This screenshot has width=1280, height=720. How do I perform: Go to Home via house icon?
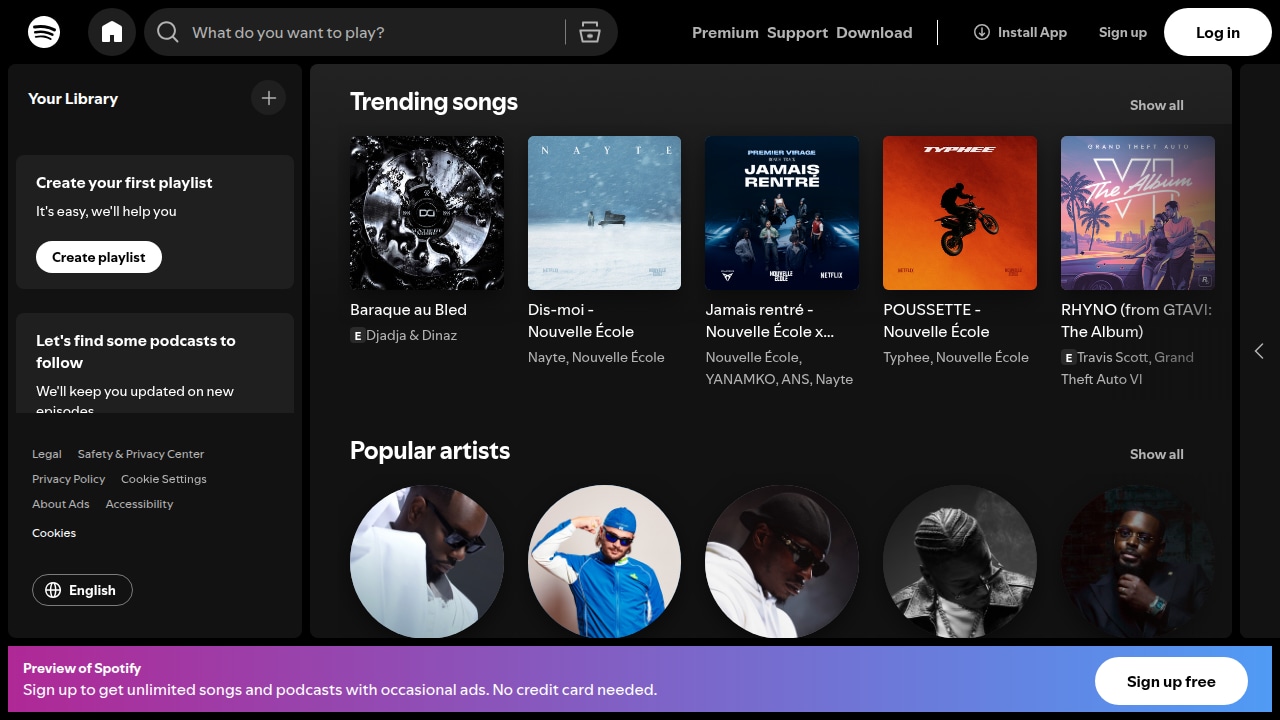pyautogui.click(x=112, y=32)
